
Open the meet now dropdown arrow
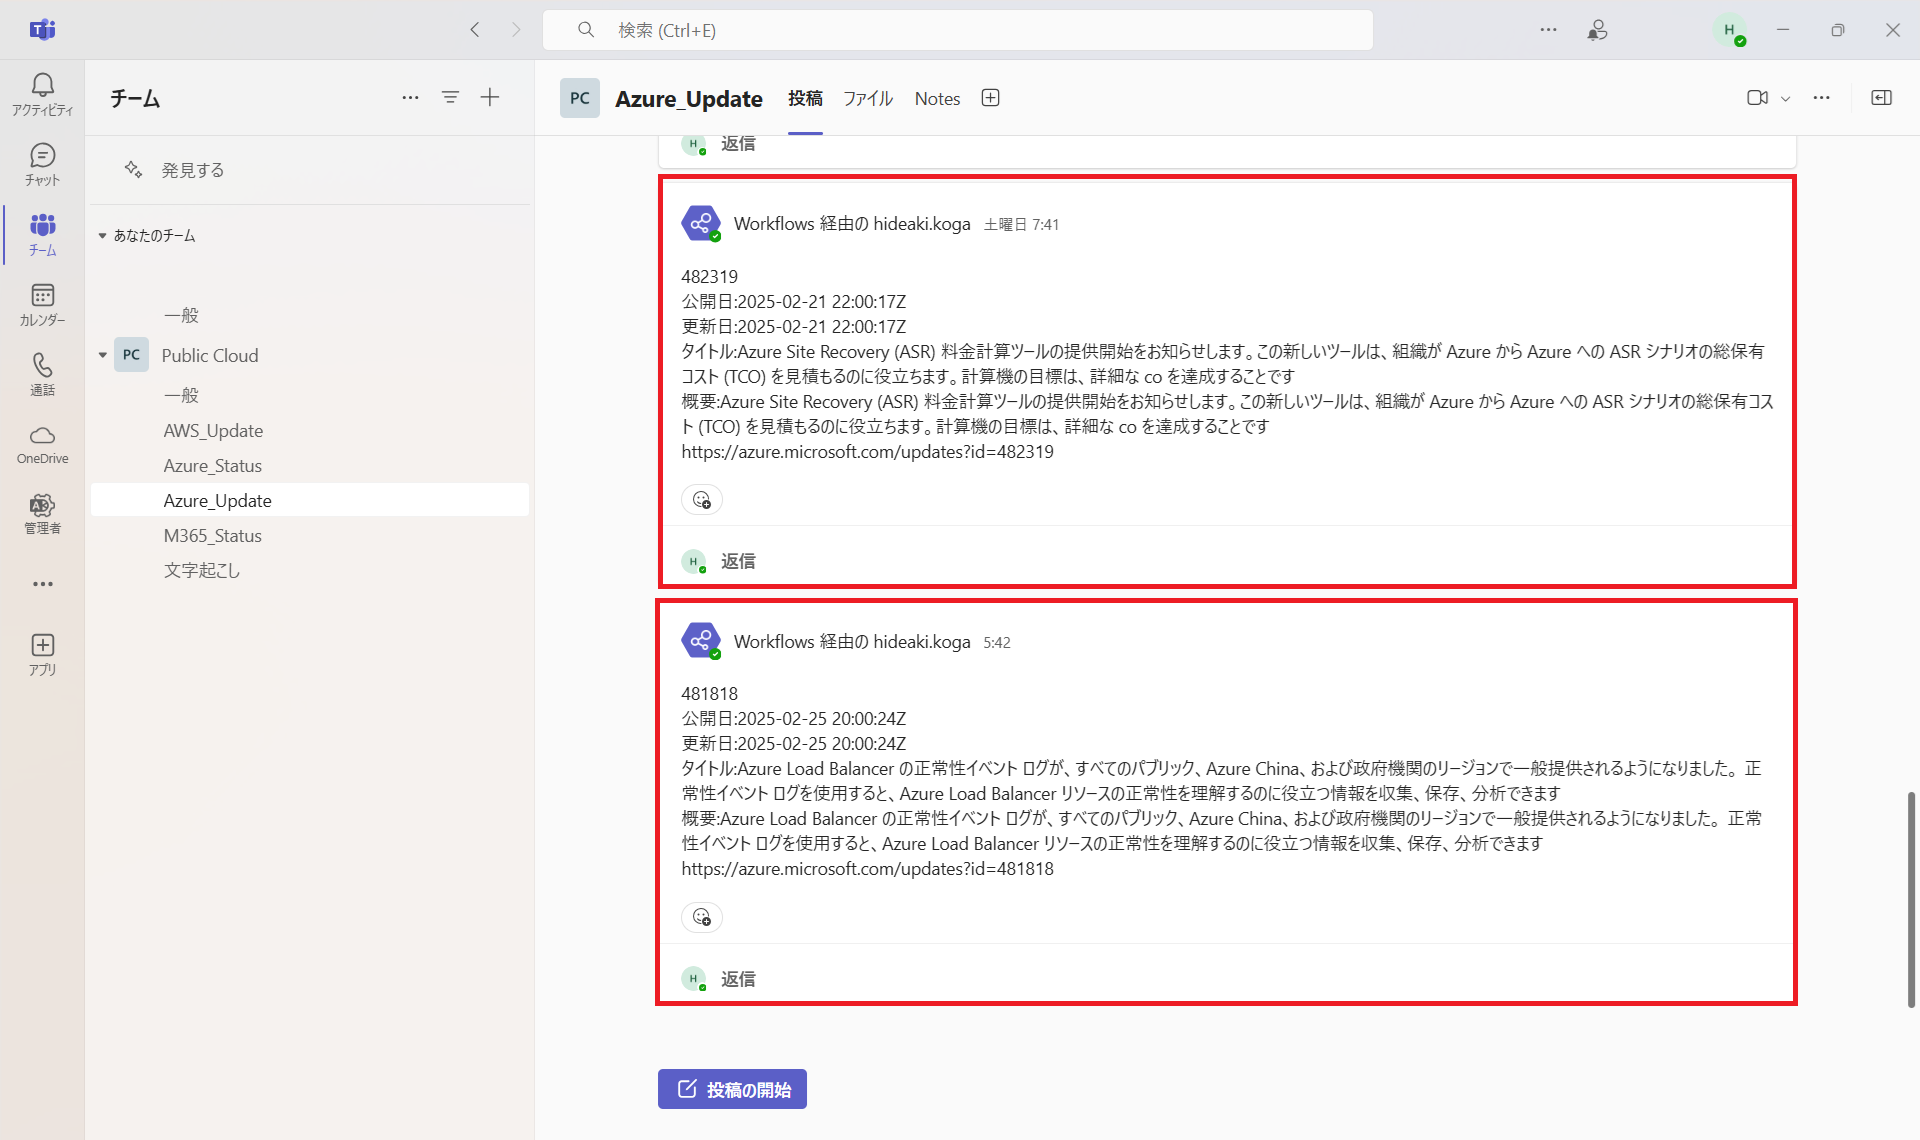pyautogui.click(x=1785, y=98)
